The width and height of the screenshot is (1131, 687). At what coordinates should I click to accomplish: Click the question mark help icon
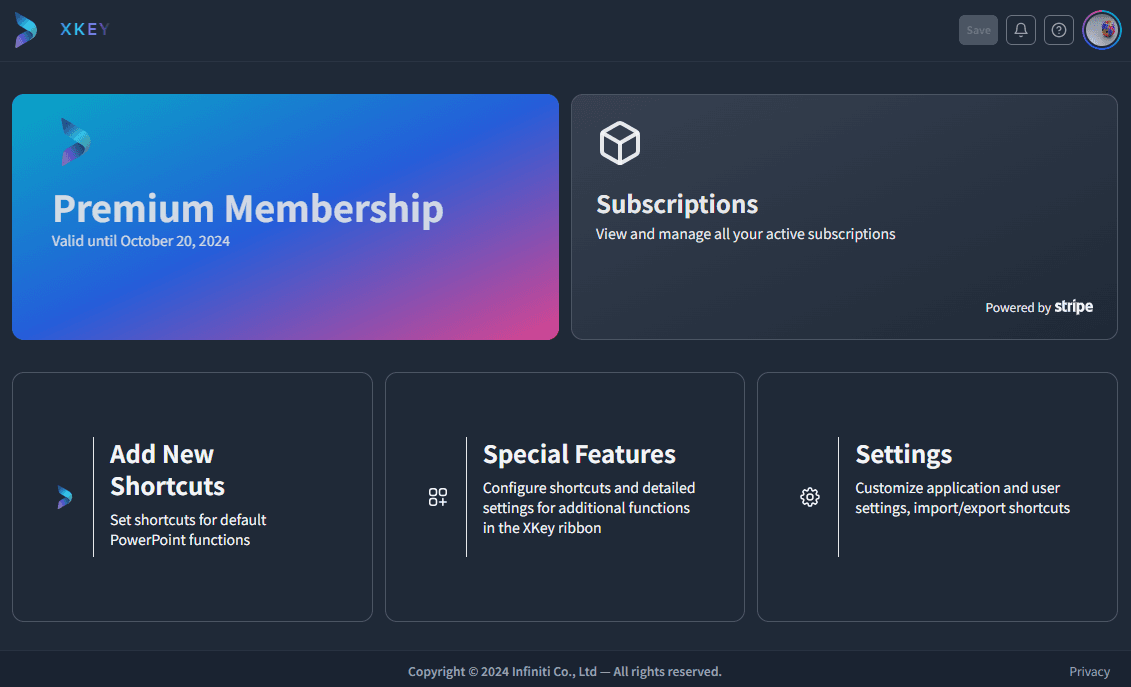tap(1058, 30)
